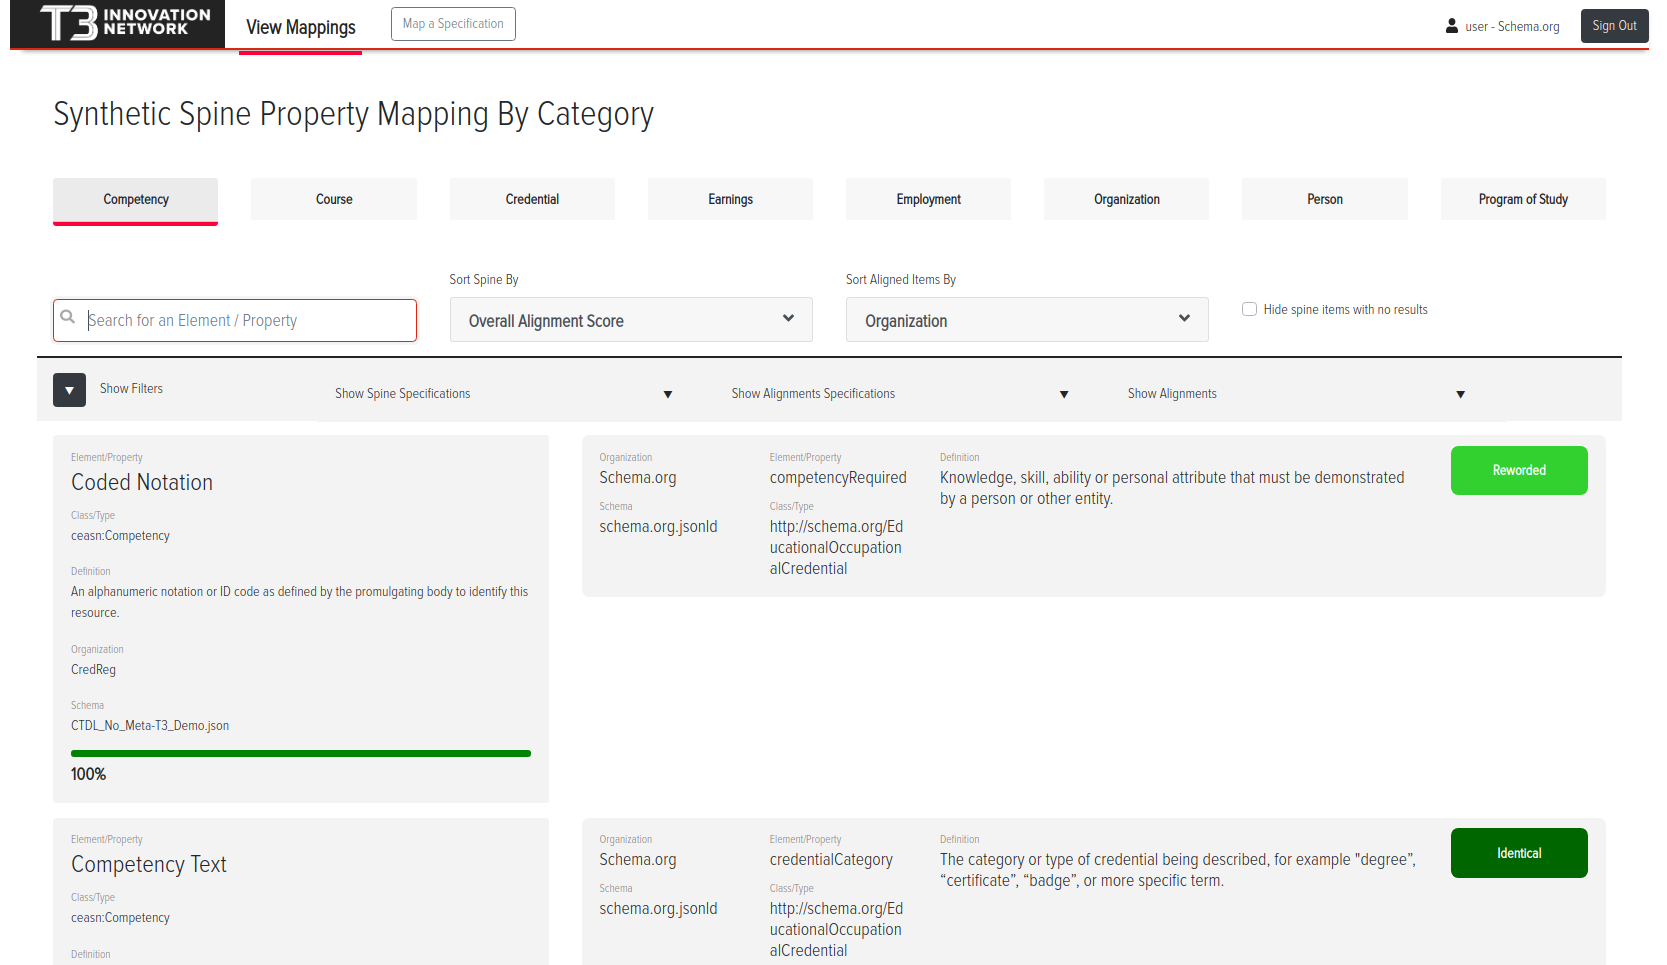This screenshot has width=1667, height=965.
Task: Click the Sign Out button
Action: [1614, 26]
